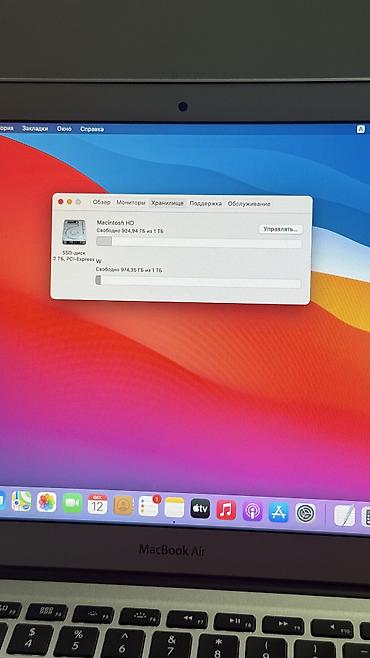Click the Macintosh HD storage usage bar
This screenshot has width=370, height=658.
tap(199, 242)
